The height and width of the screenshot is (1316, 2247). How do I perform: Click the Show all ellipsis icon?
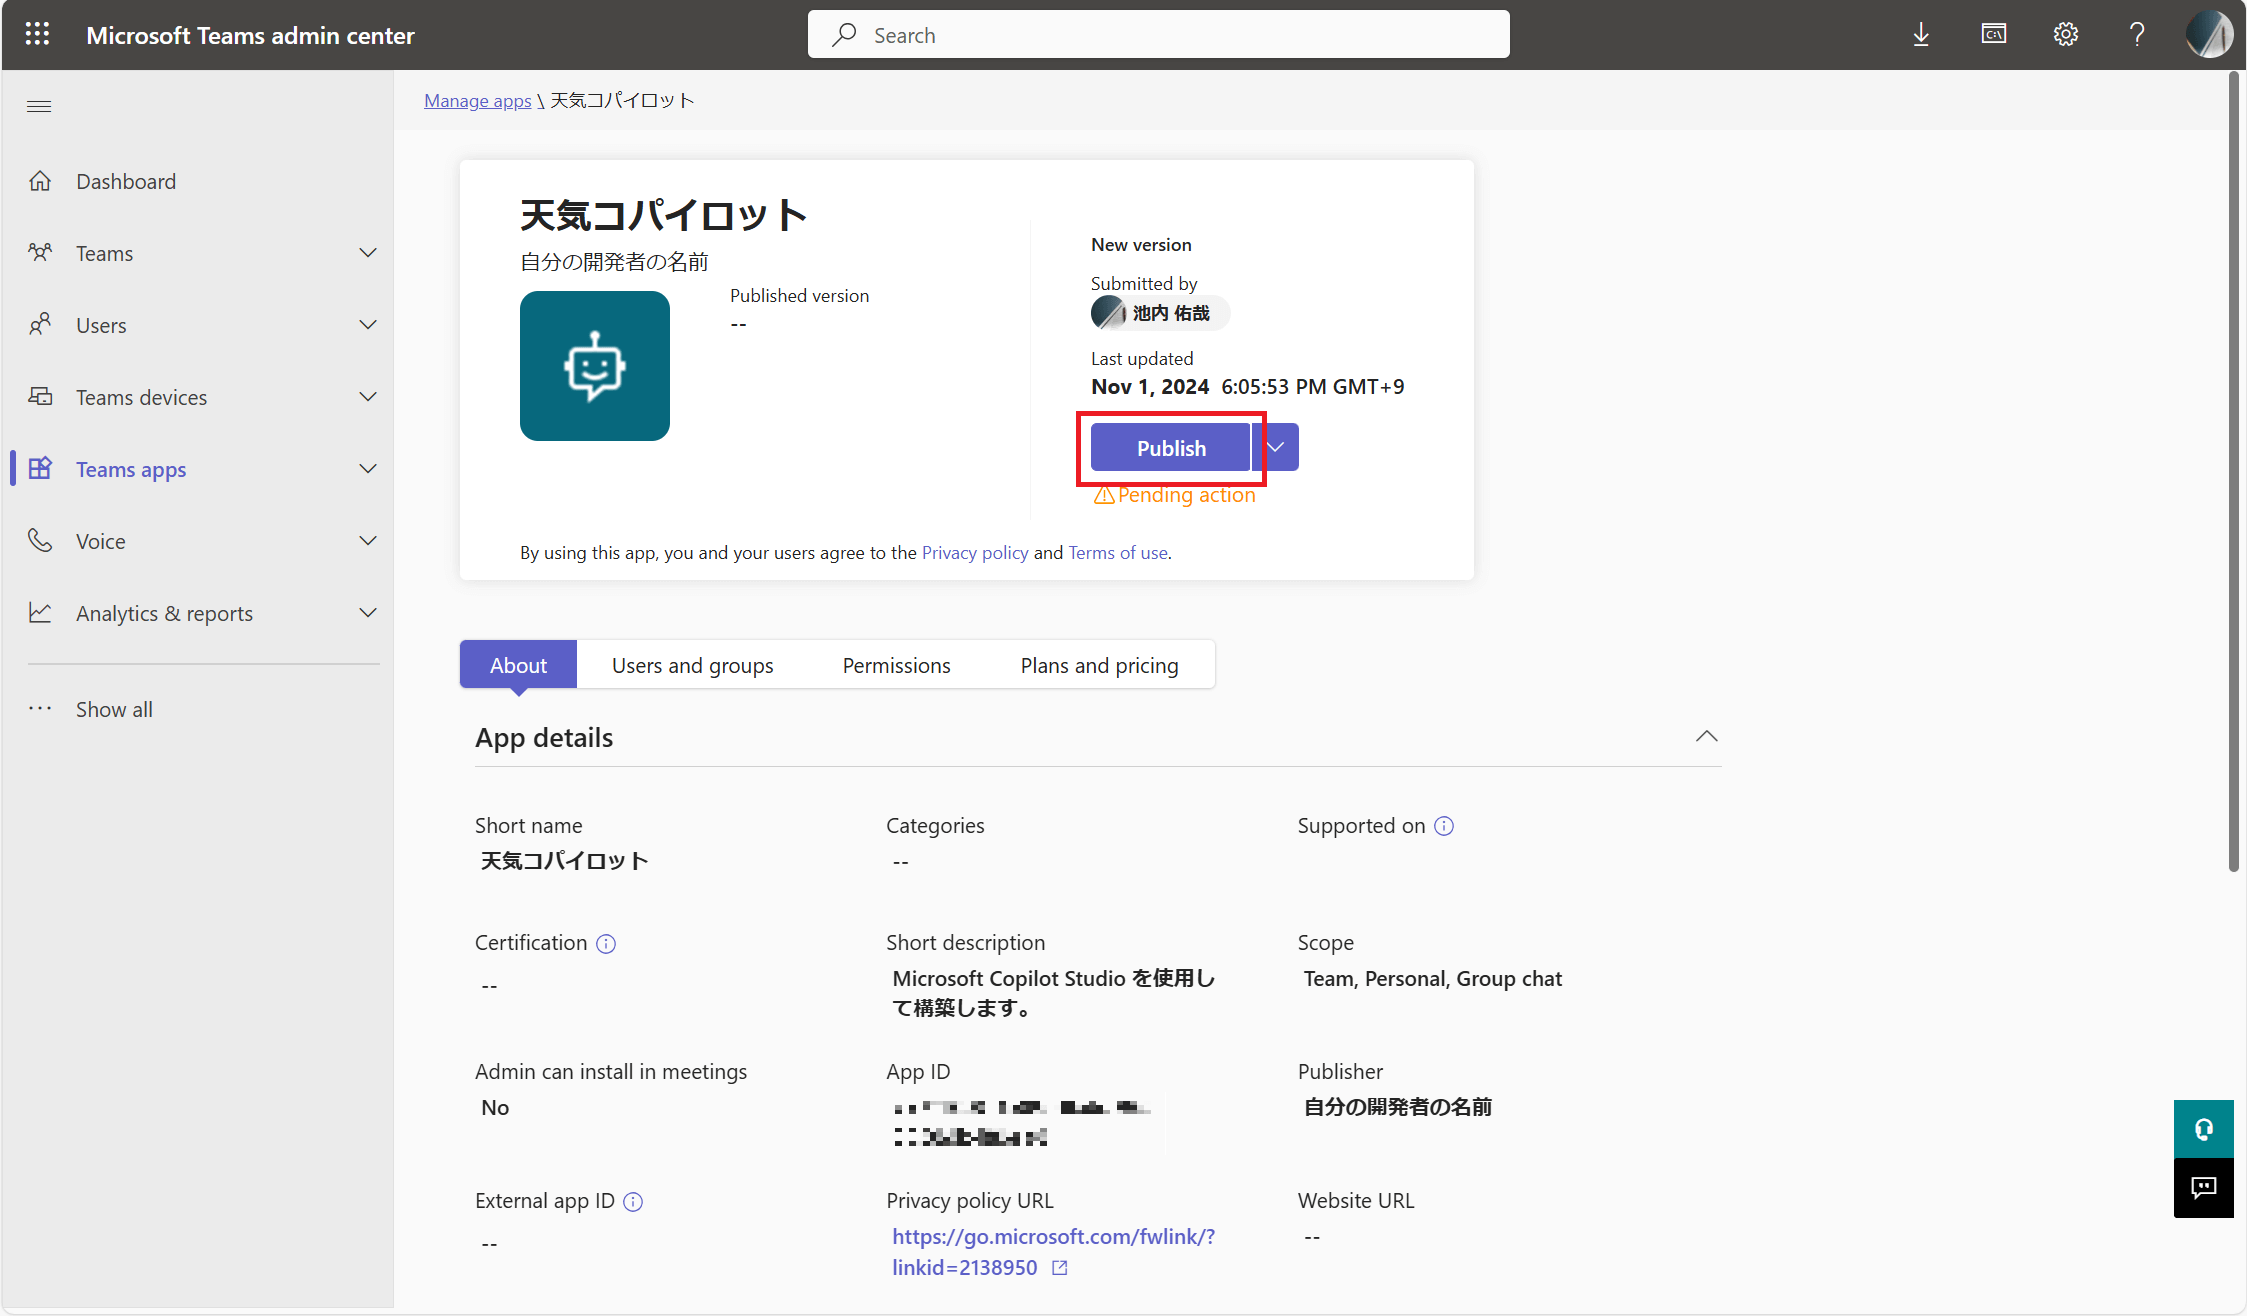coord(40,709)
